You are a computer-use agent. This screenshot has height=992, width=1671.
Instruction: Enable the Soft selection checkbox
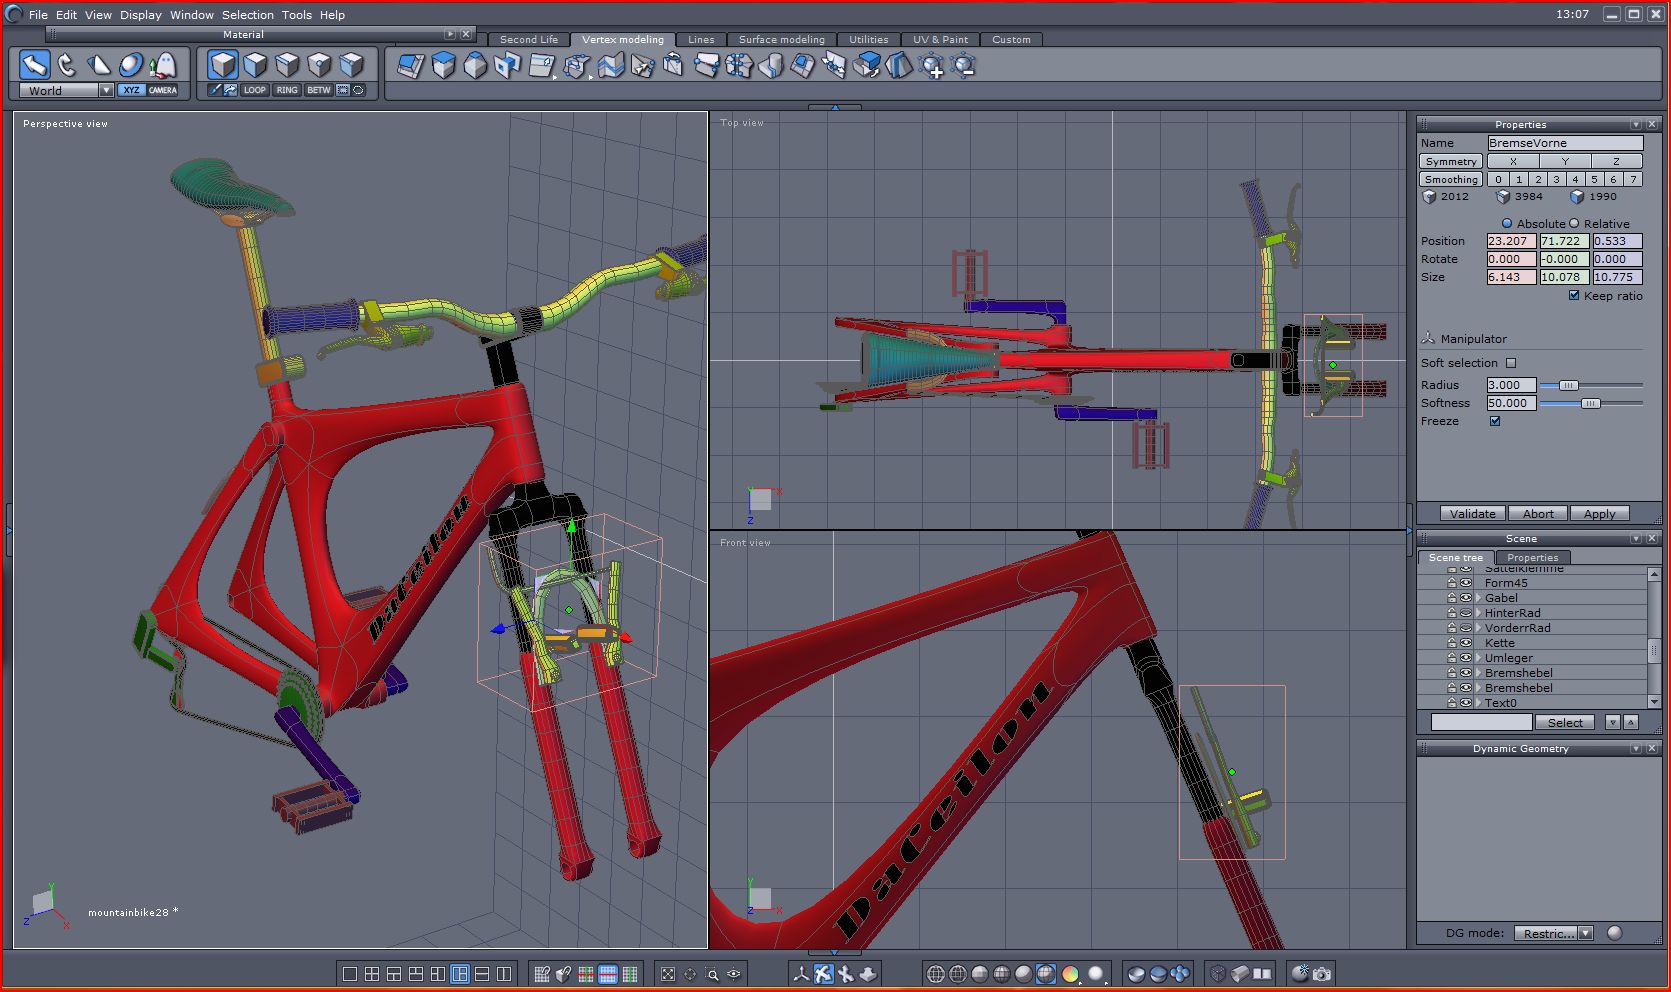[x=1511, y=363]
